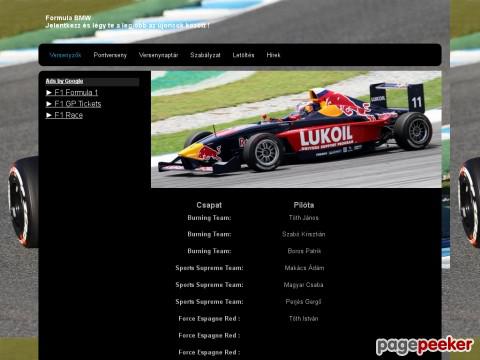The width and height of the screenshot is (480, 360).
Task: Select pilot name Makács Ádám
Action: point(304,268)
